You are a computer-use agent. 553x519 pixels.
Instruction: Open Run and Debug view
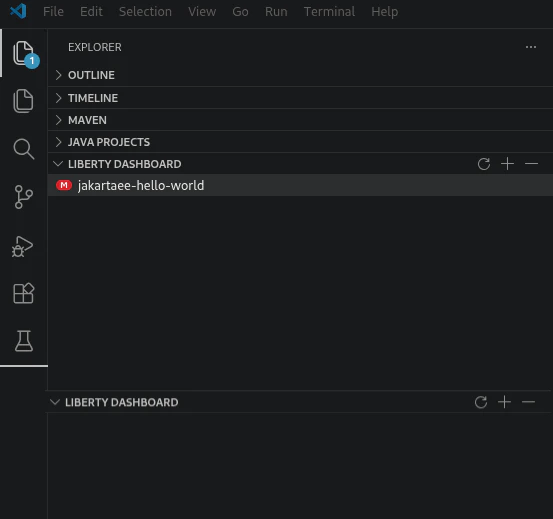(23, 246)
